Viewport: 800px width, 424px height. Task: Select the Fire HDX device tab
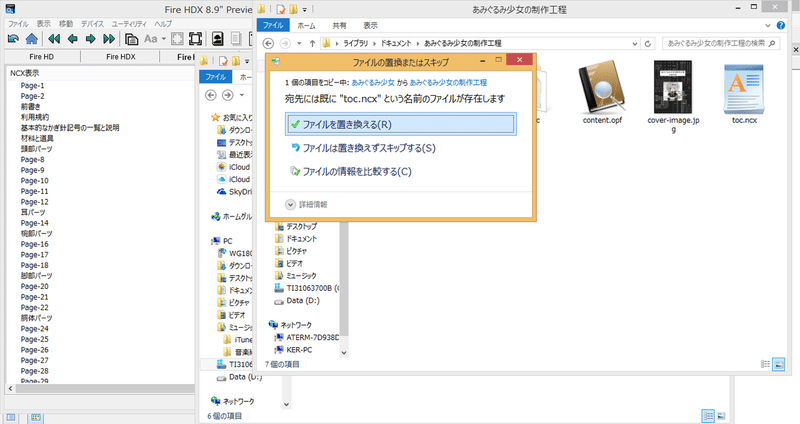(x=121, y=57)
